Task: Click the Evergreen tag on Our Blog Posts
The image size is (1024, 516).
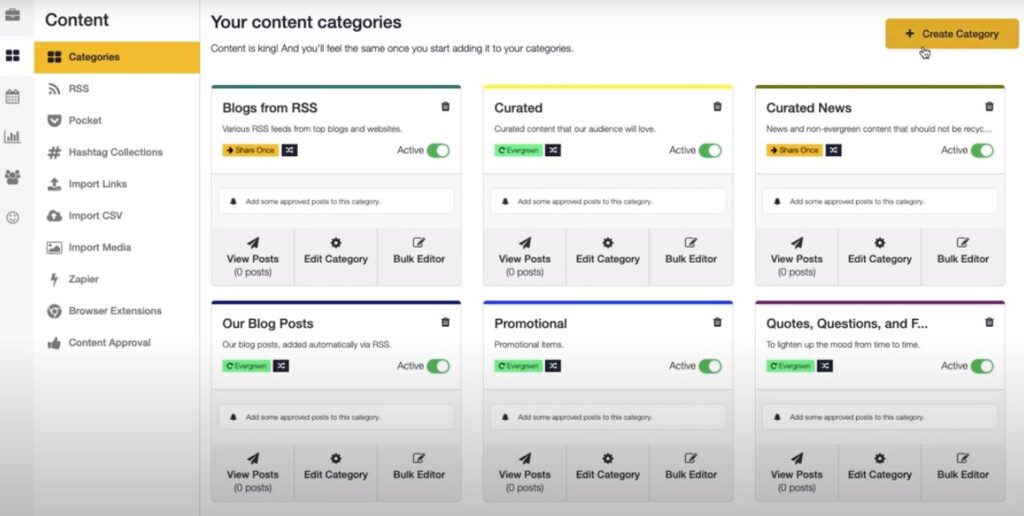Action: (245, 366)
